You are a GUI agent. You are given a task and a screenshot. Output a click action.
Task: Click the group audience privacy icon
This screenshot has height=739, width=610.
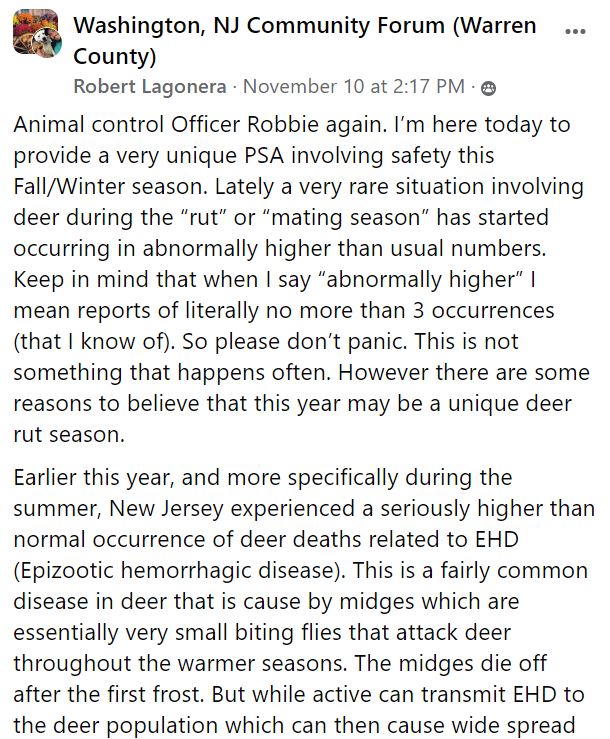coord(487,88)
